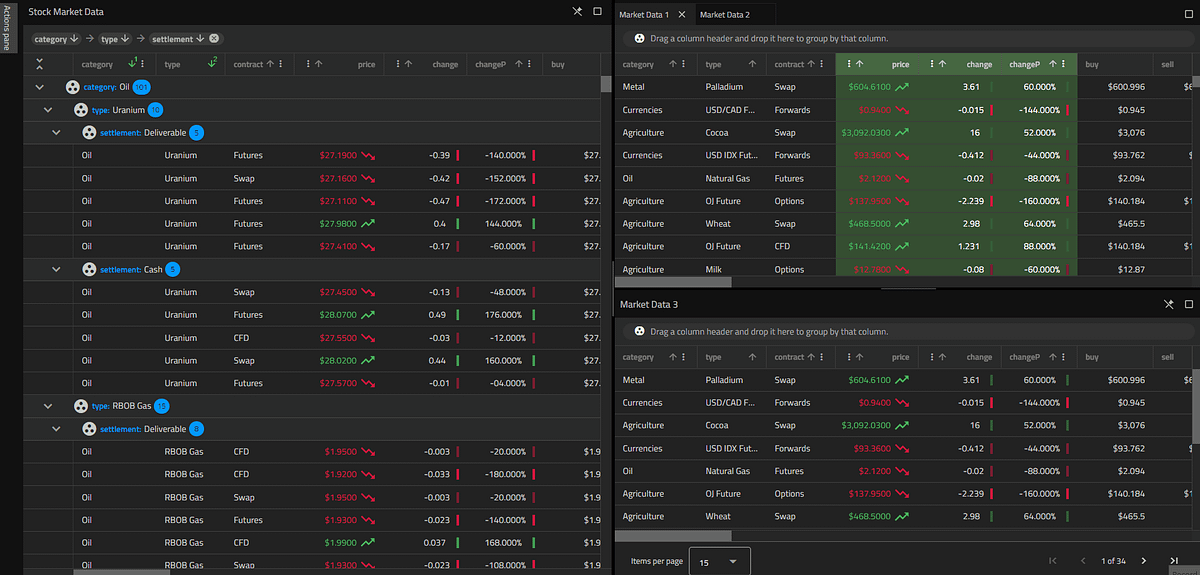Click the category column sort indicator arrow
The height and width of the screenshot is (575, 1200).
[x=134, y=63]
